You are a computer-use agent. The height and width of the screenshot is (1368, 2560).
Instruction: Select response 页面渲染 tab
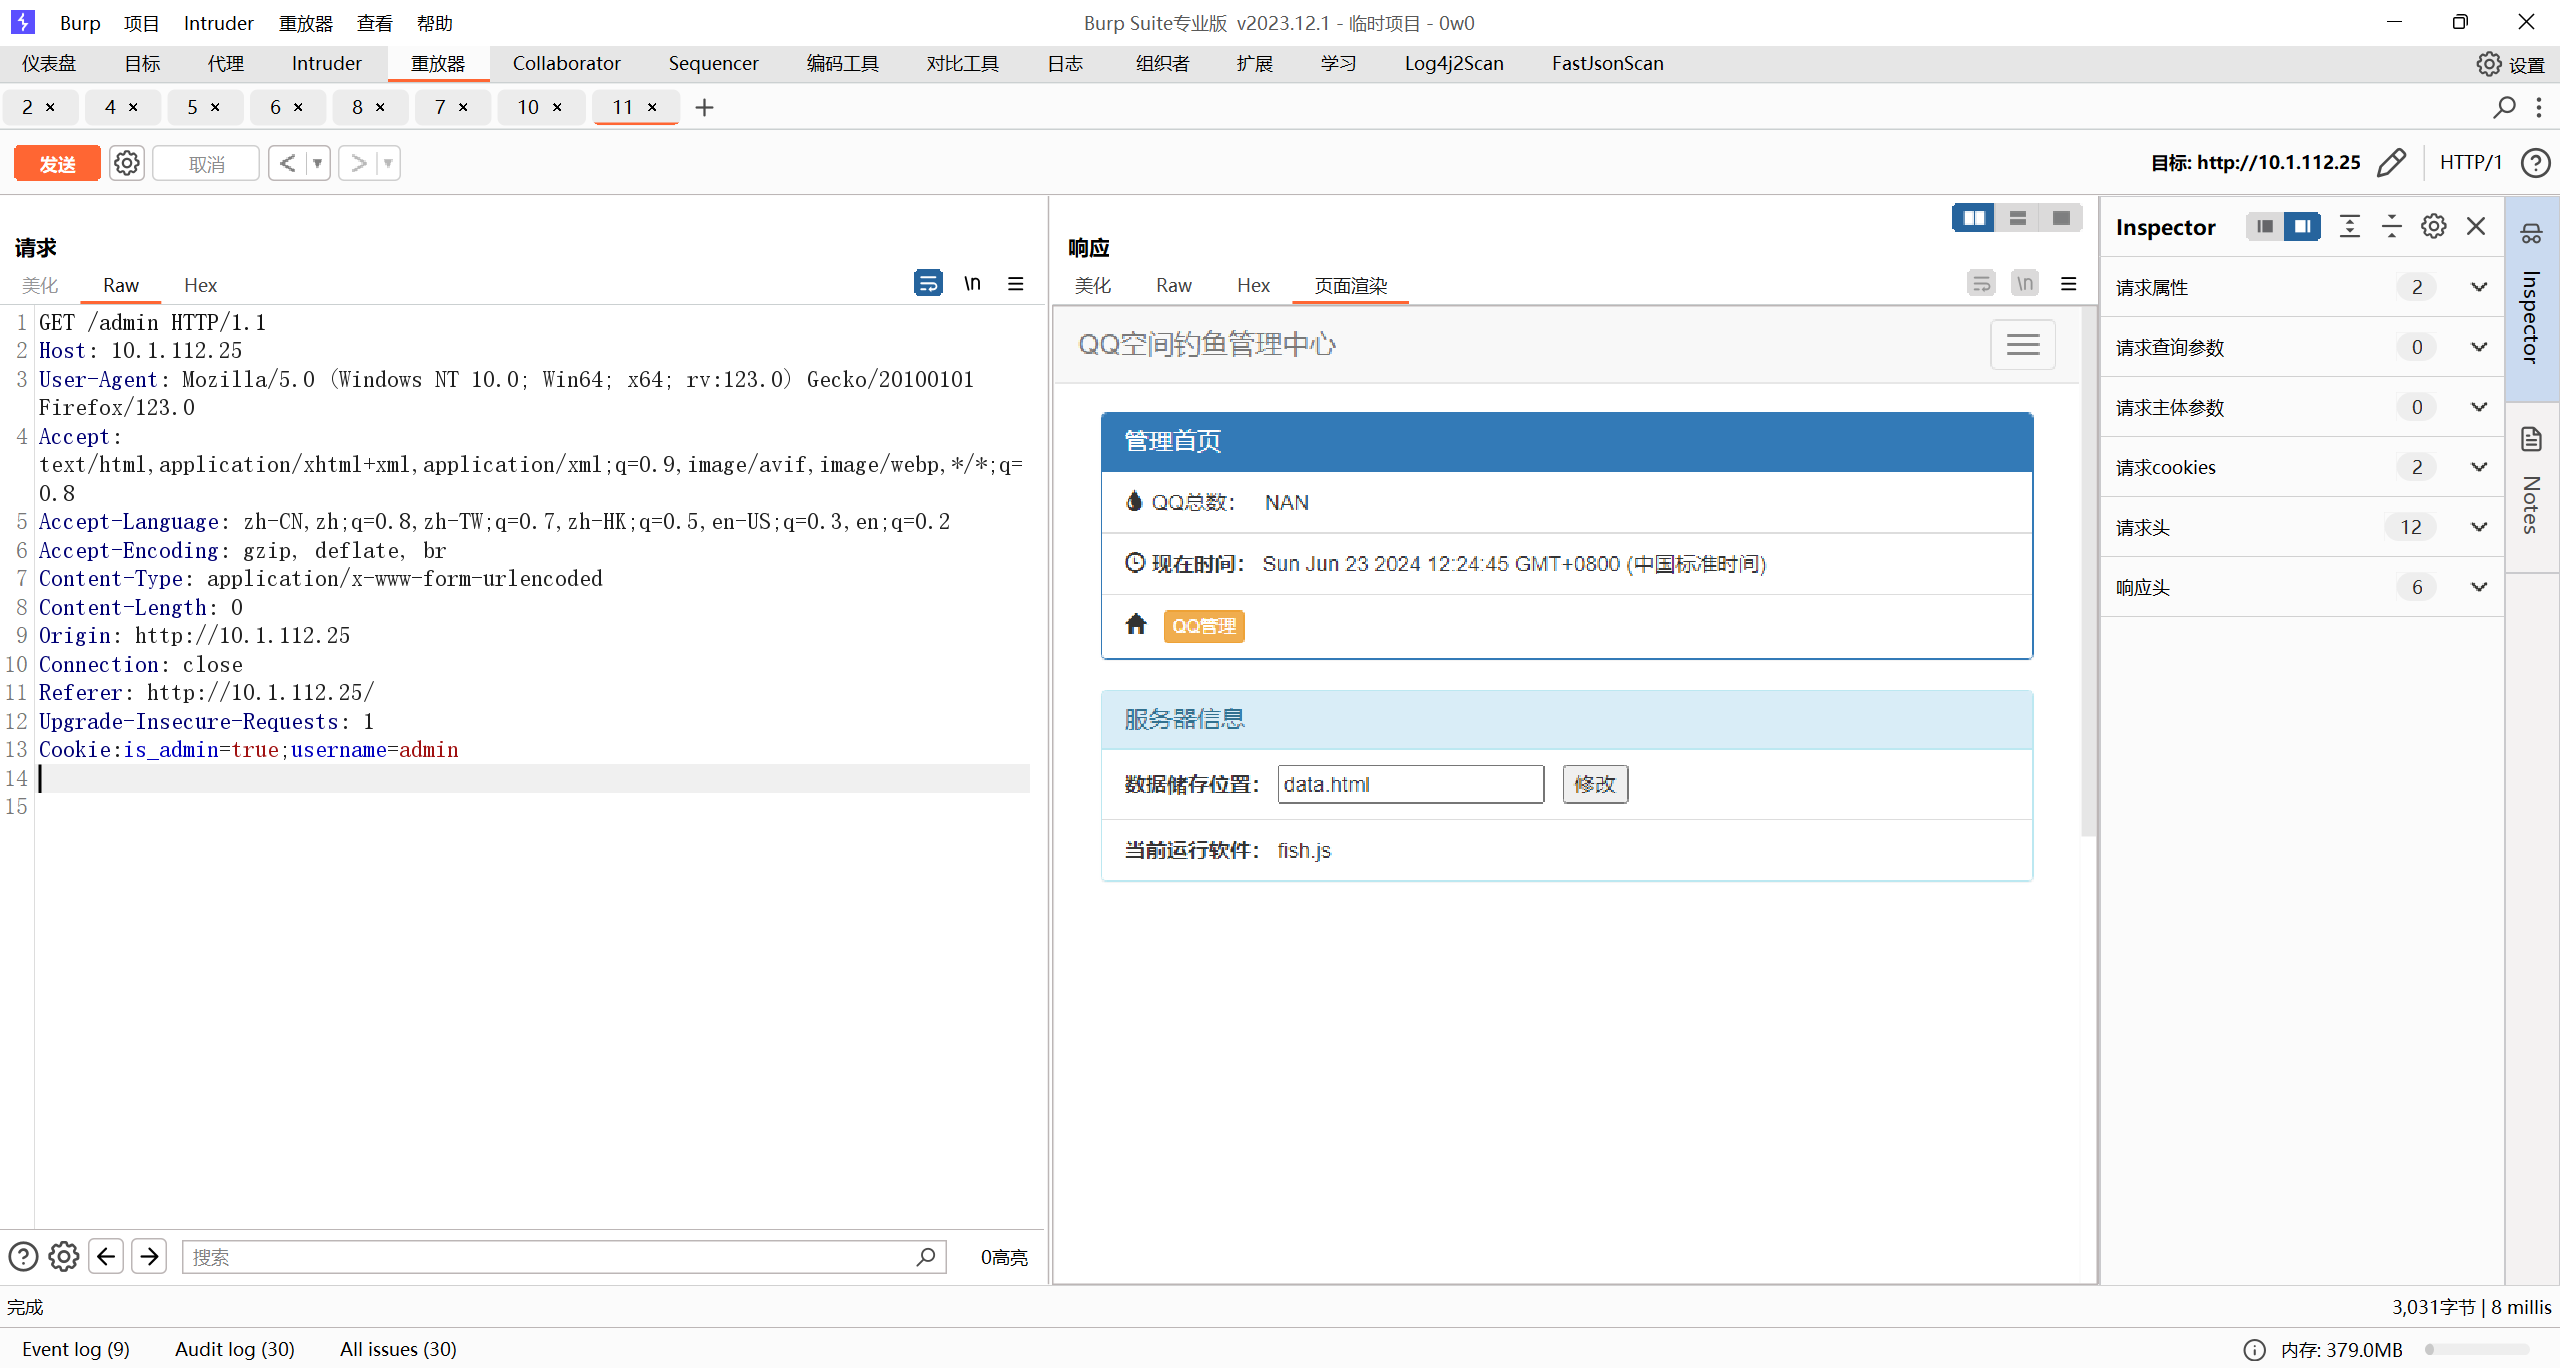point(1351,285)
